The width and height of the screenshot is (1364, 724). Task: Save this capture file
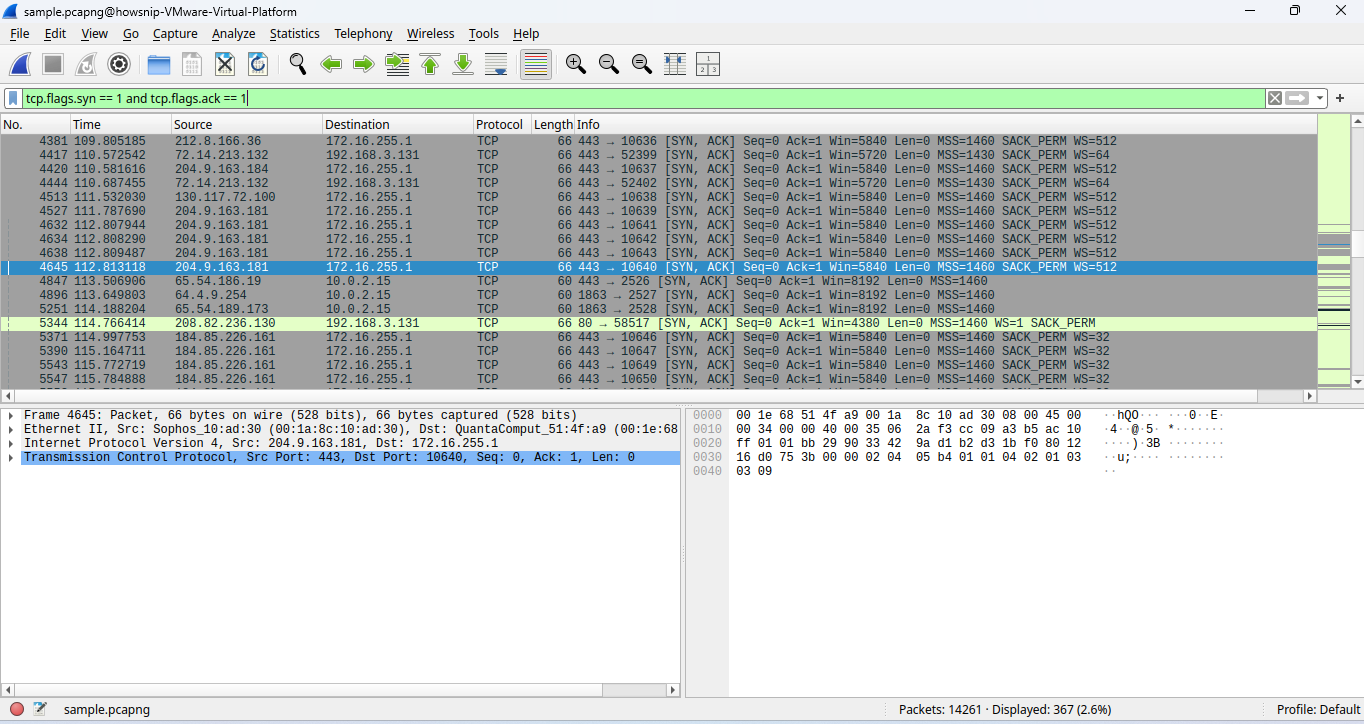tap(192, 64)
